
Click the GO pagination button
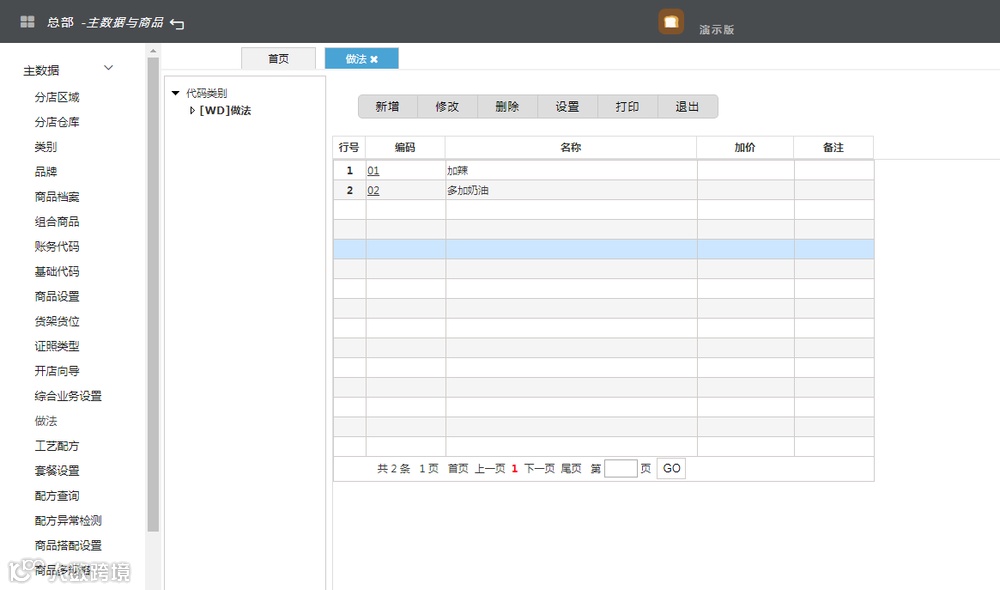tap(672, 468)
